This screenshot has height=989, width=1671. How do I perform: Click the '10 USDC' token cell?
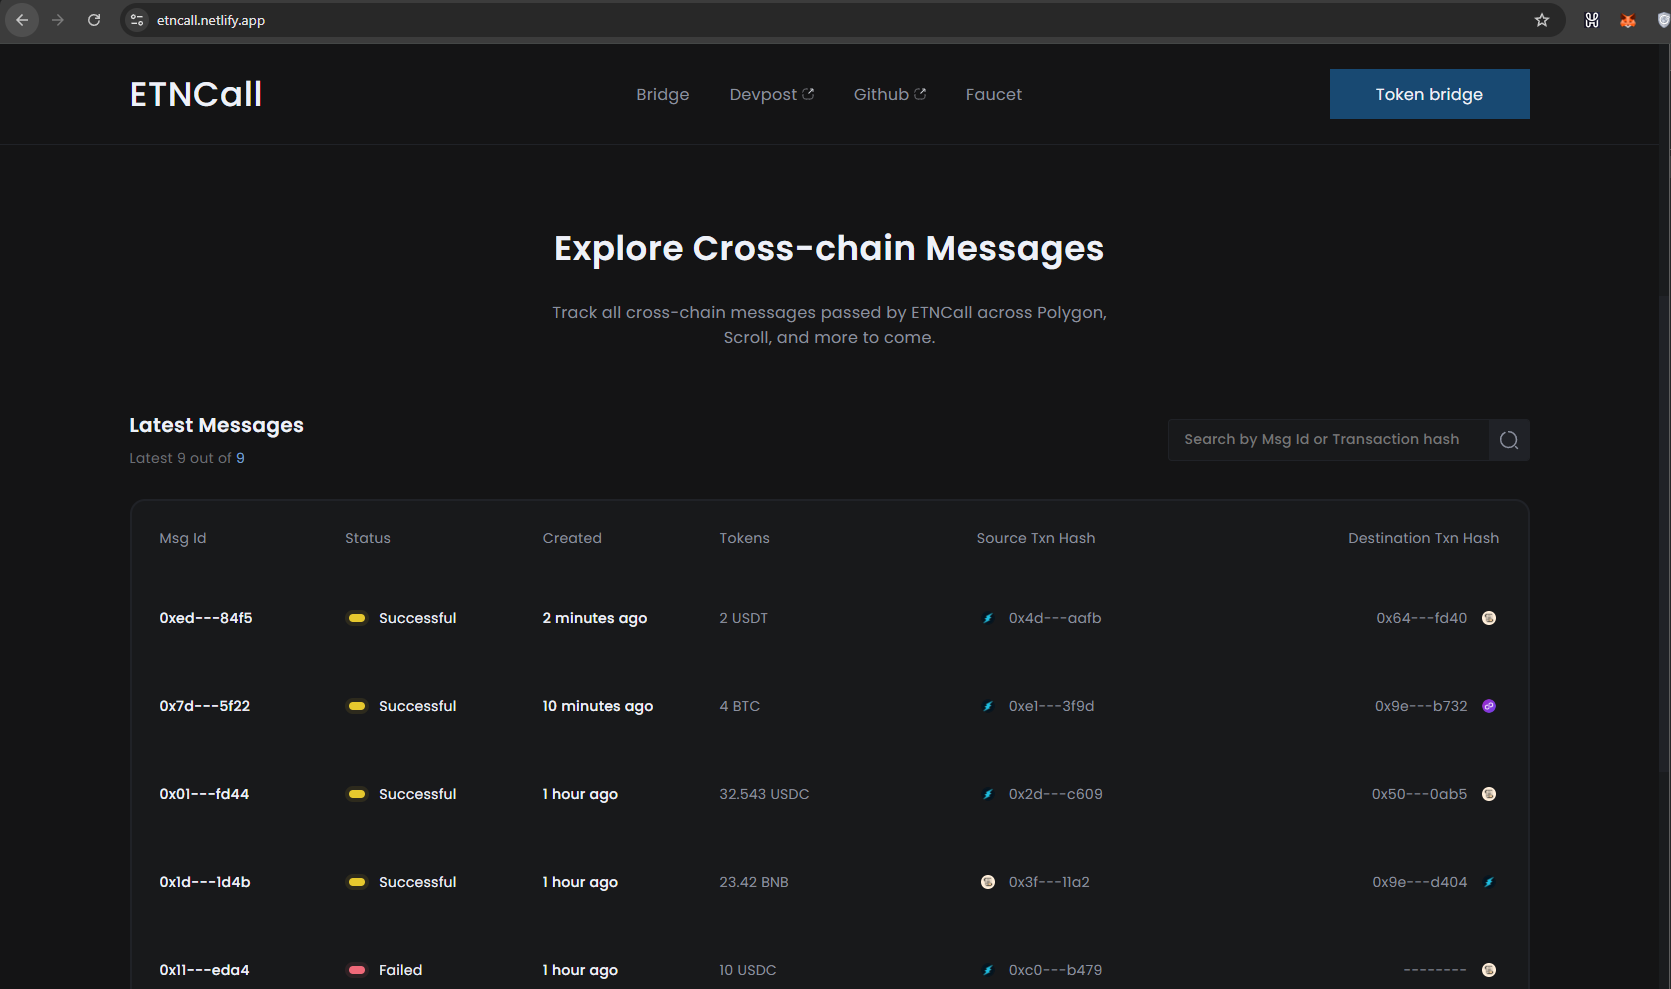coord(748,970)
